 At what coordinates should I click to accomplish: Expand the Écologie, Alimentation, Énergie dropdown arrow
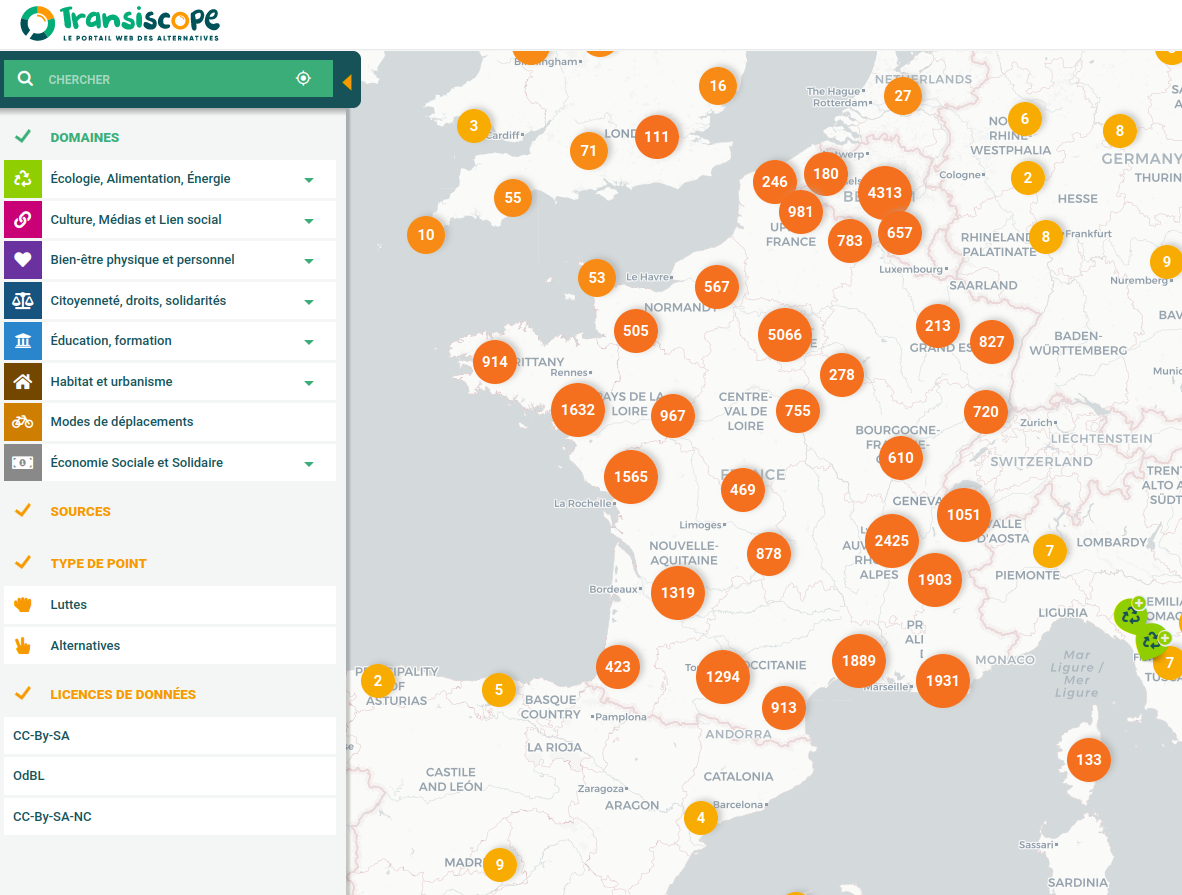coord(309,180)
